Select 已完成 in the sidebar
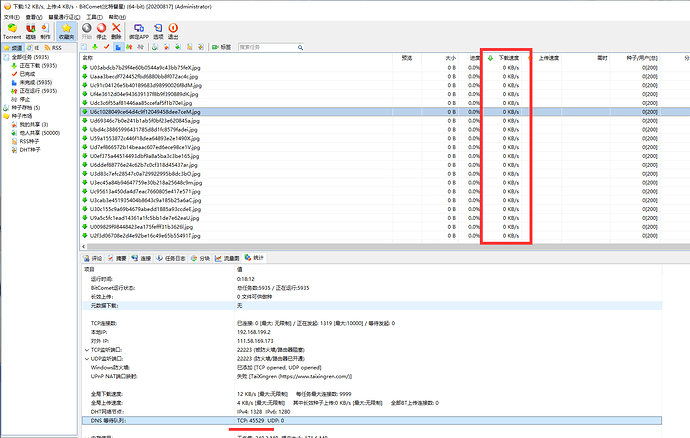The width and height of the screenshot is (690, 438). (27, 74)
